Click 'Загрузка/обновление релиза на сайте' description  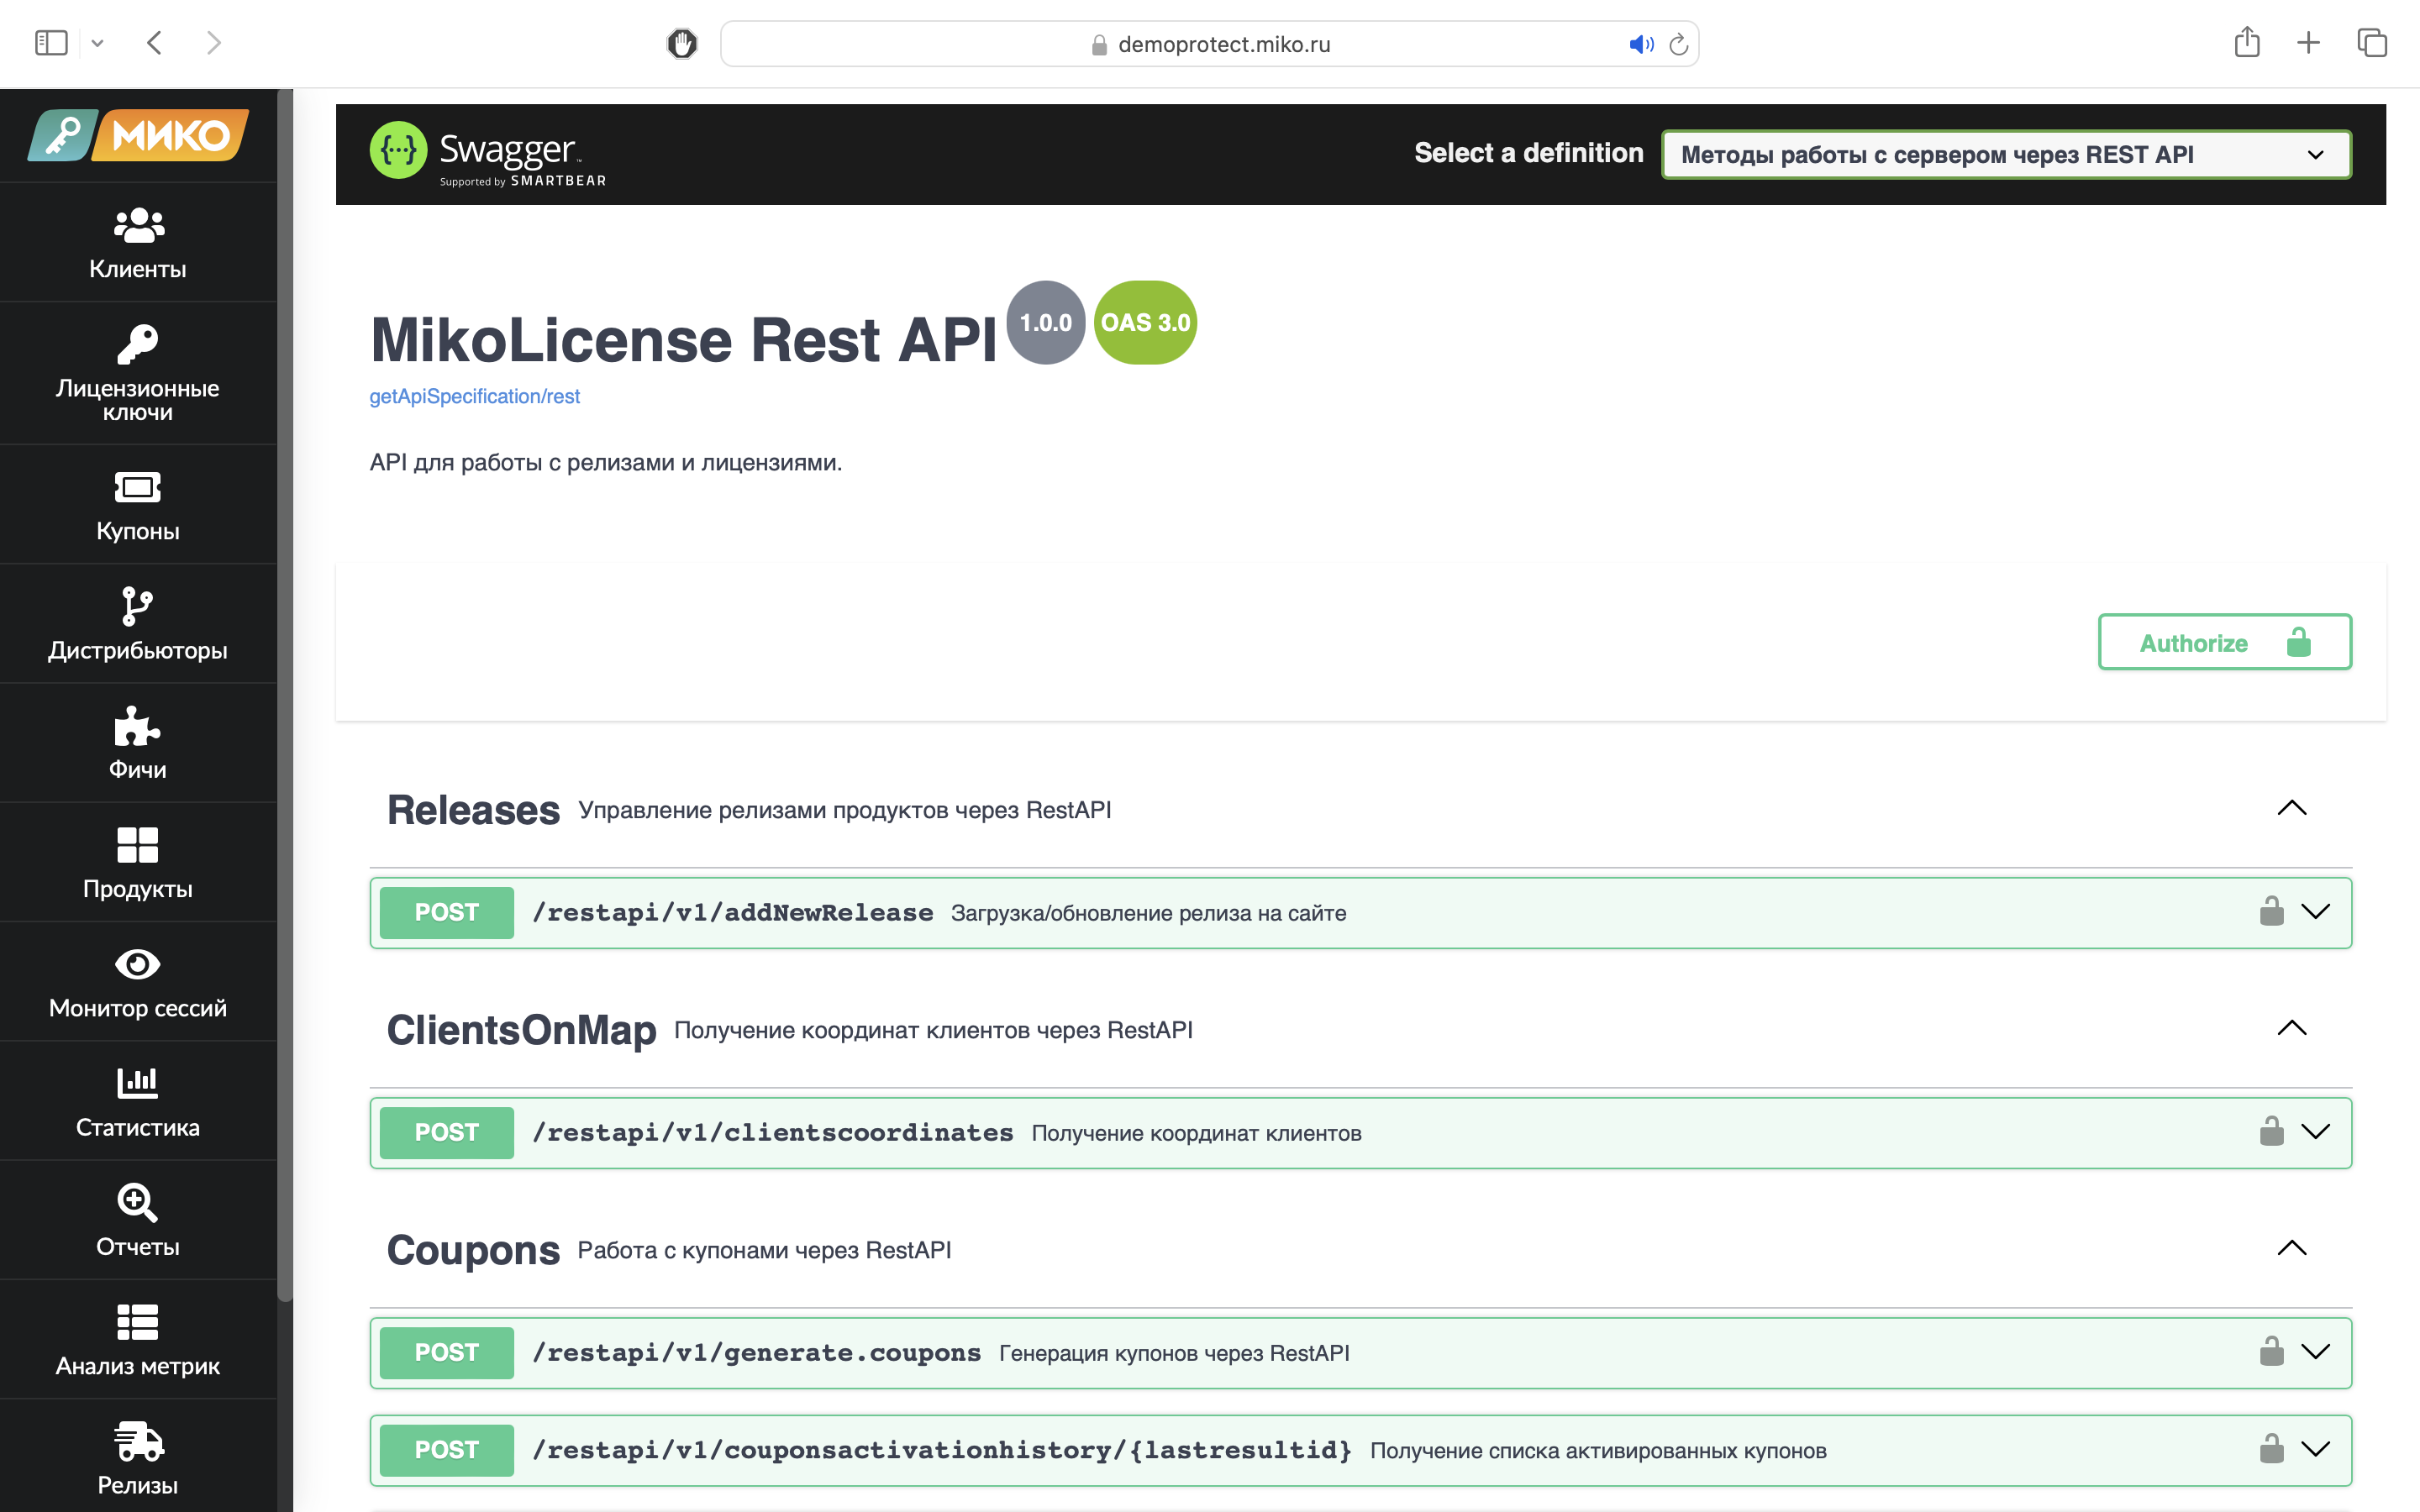coord(1148,913)
